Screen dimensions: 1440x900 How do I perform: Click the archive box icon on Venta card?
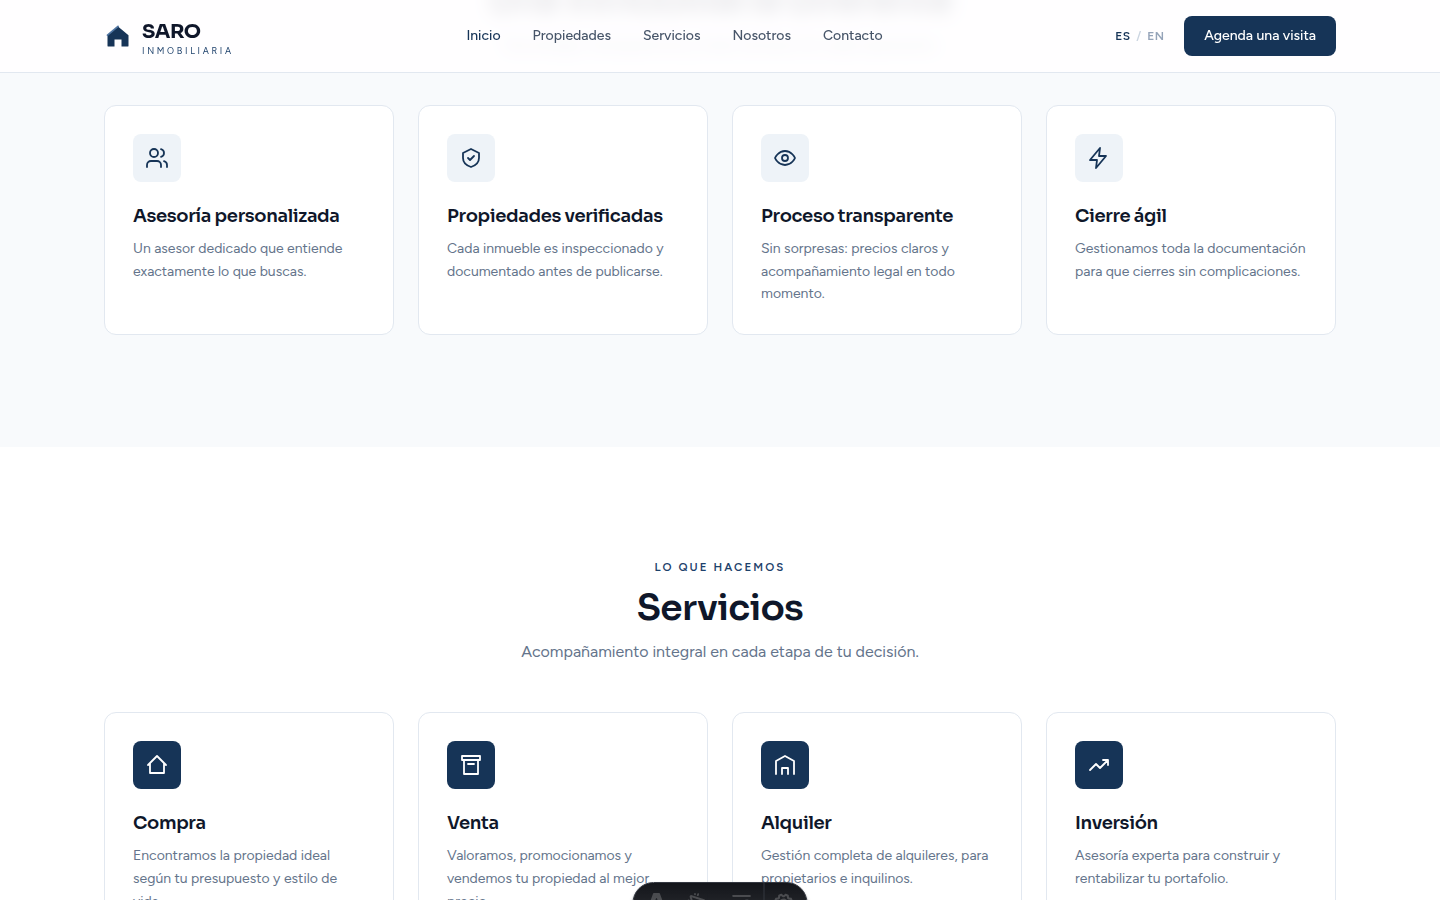[x=471, y=765]
